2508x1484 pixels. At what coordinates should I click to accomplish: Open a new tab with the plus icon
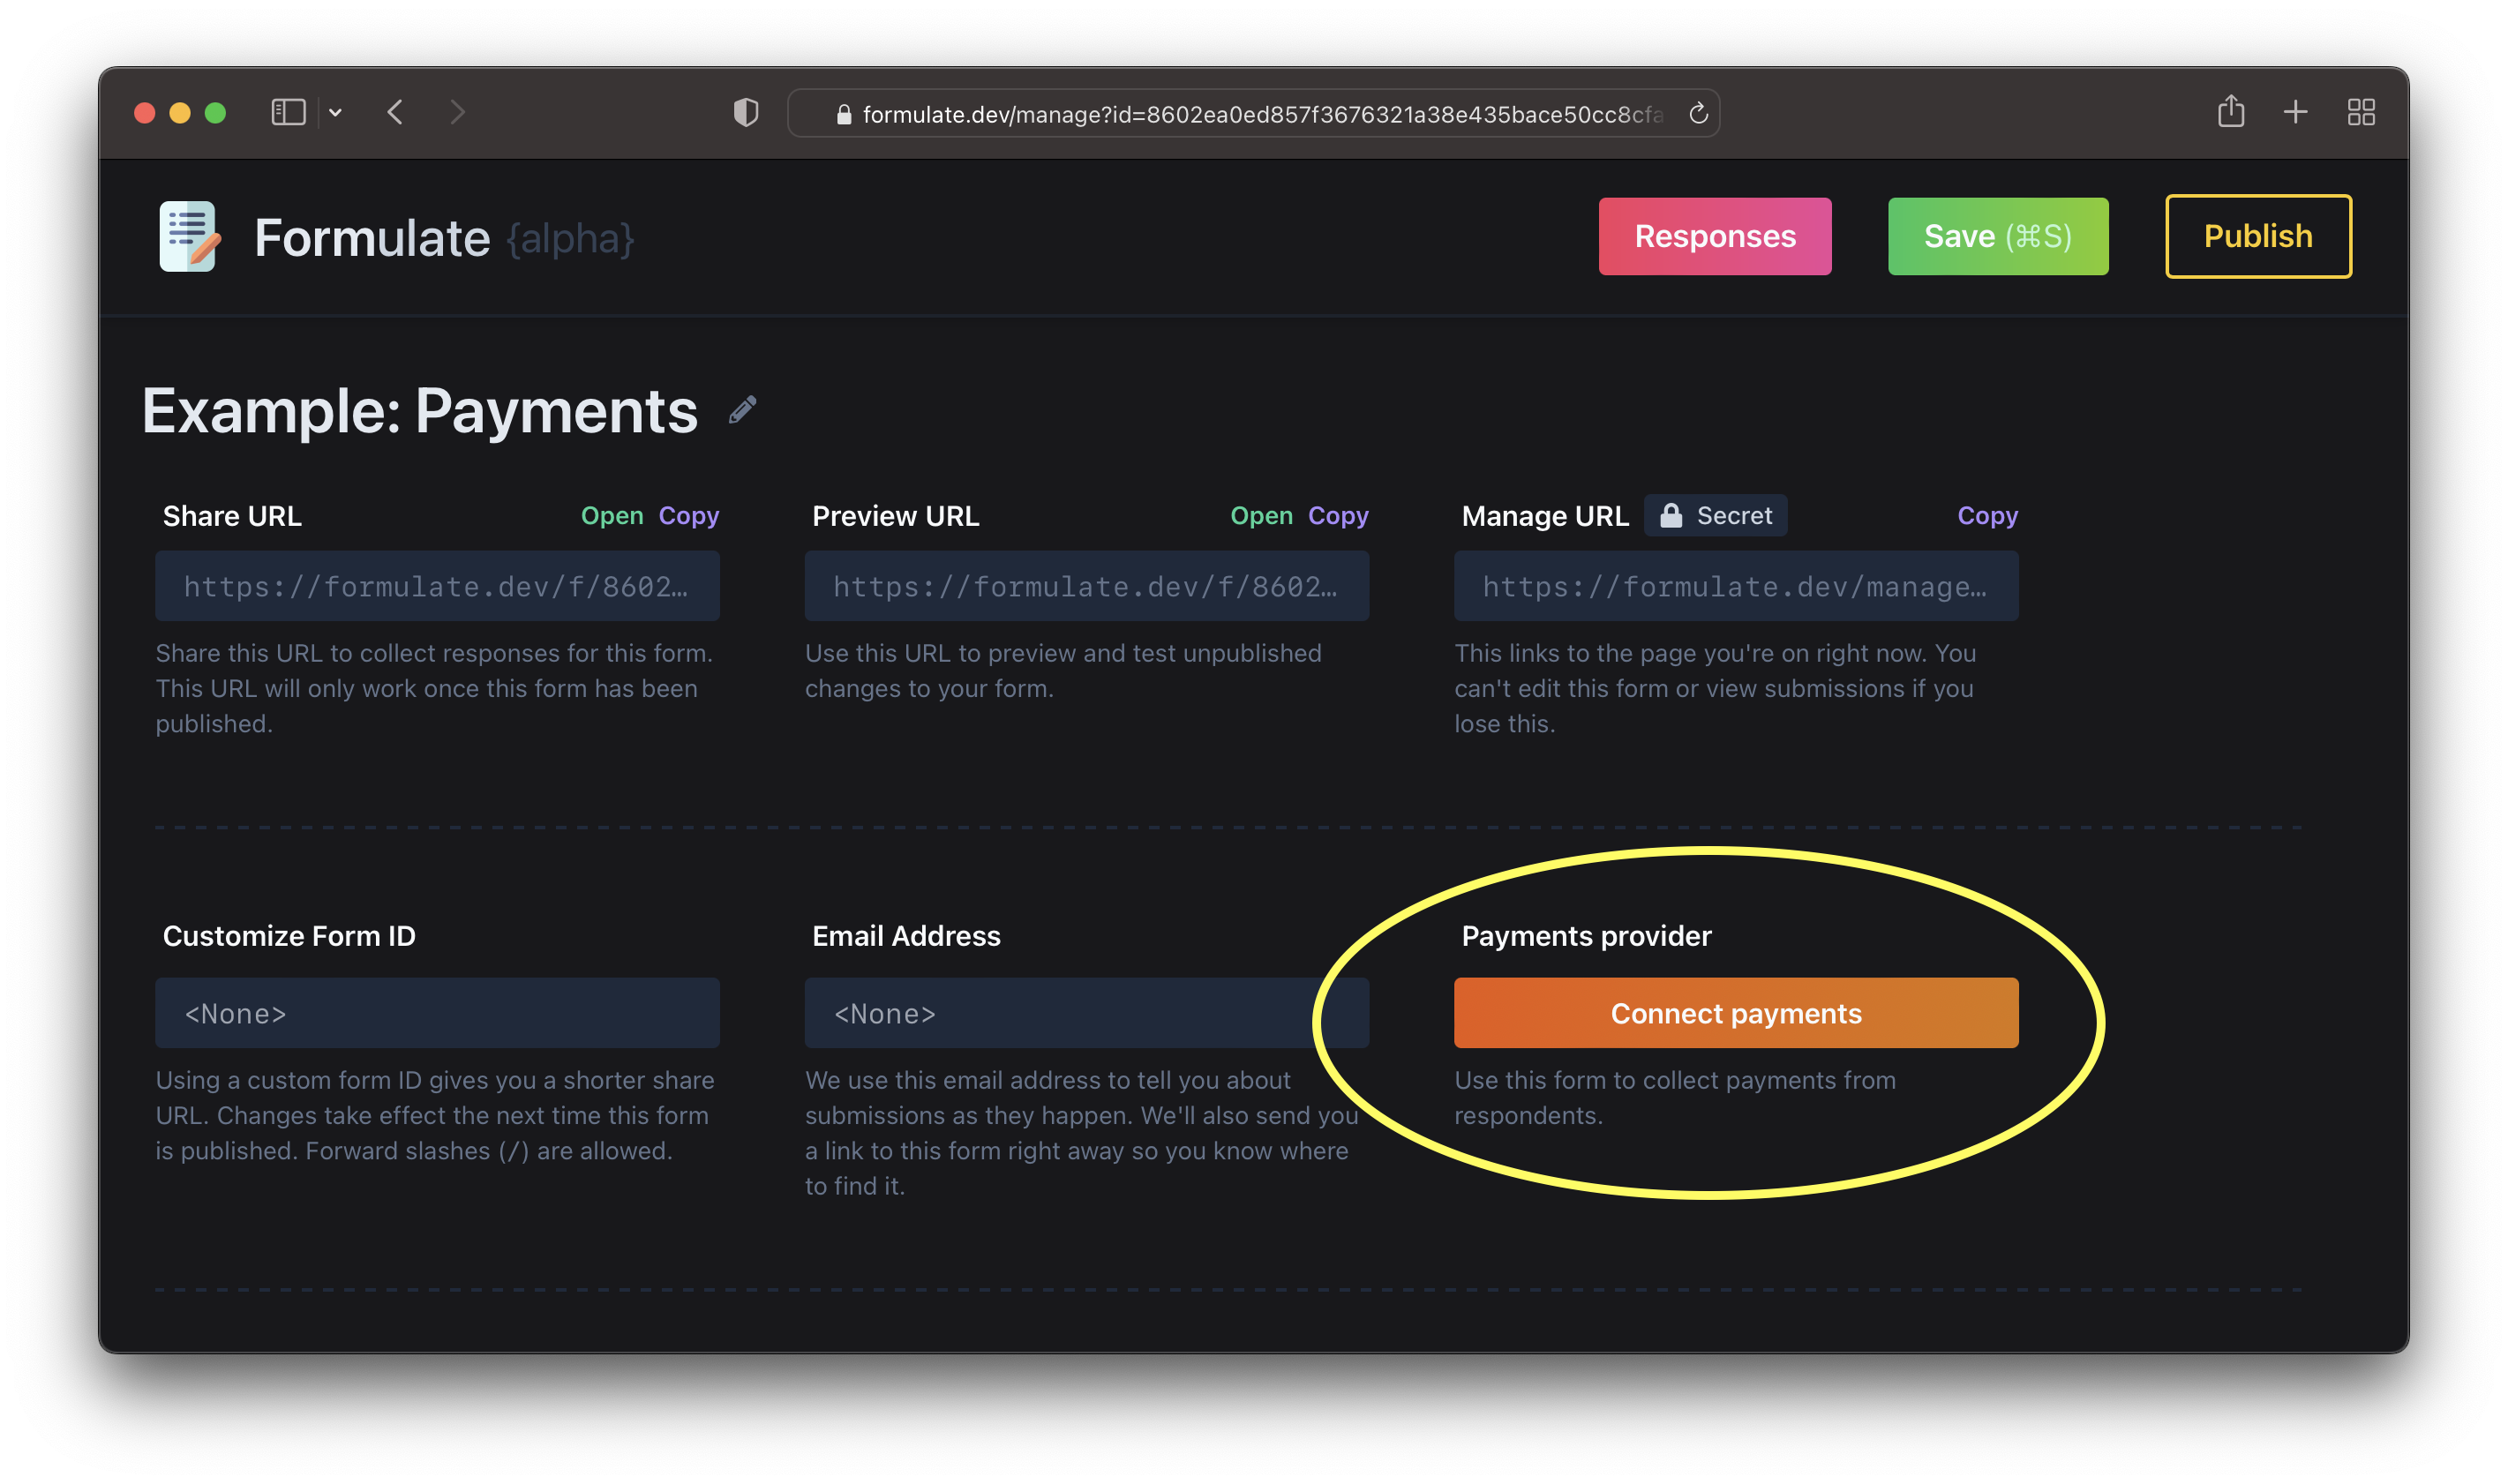point(2296,112)
